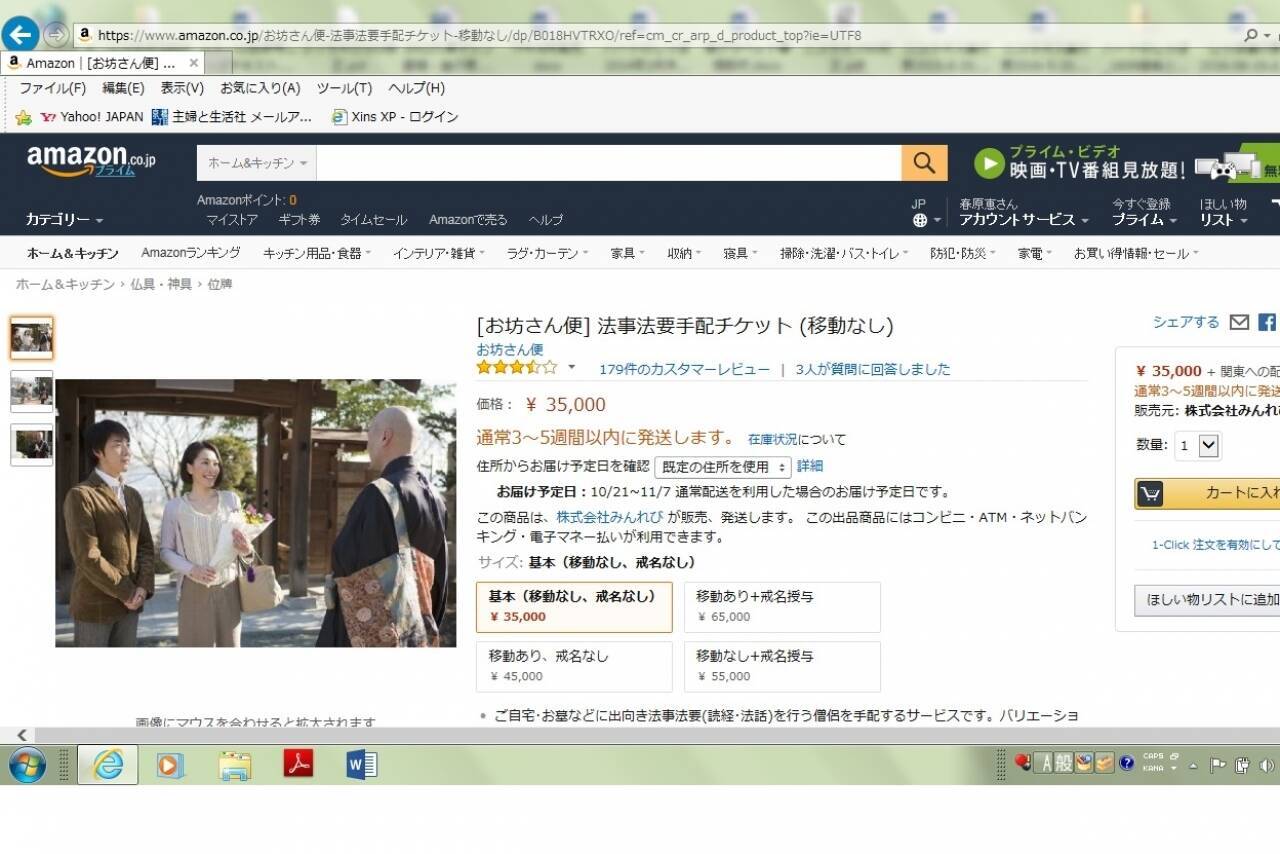1280x854 pixels.
Task: Select the 移動あり+戒名授与 ¥65,000 option
Action: click(782, 606)
